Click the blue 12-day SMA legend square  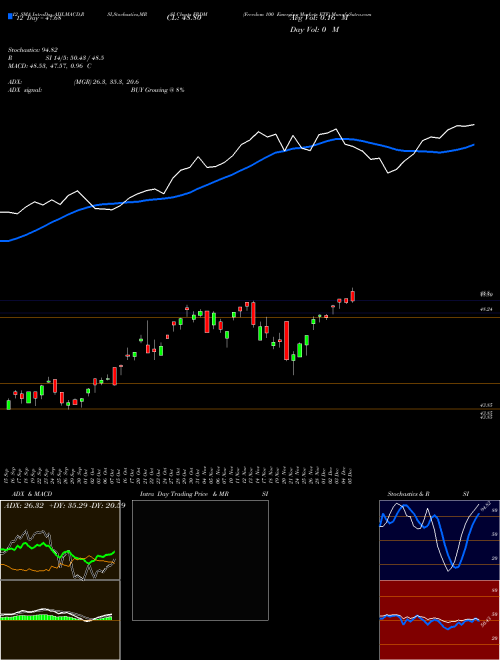pyautogui.click(x=10, y=16)
